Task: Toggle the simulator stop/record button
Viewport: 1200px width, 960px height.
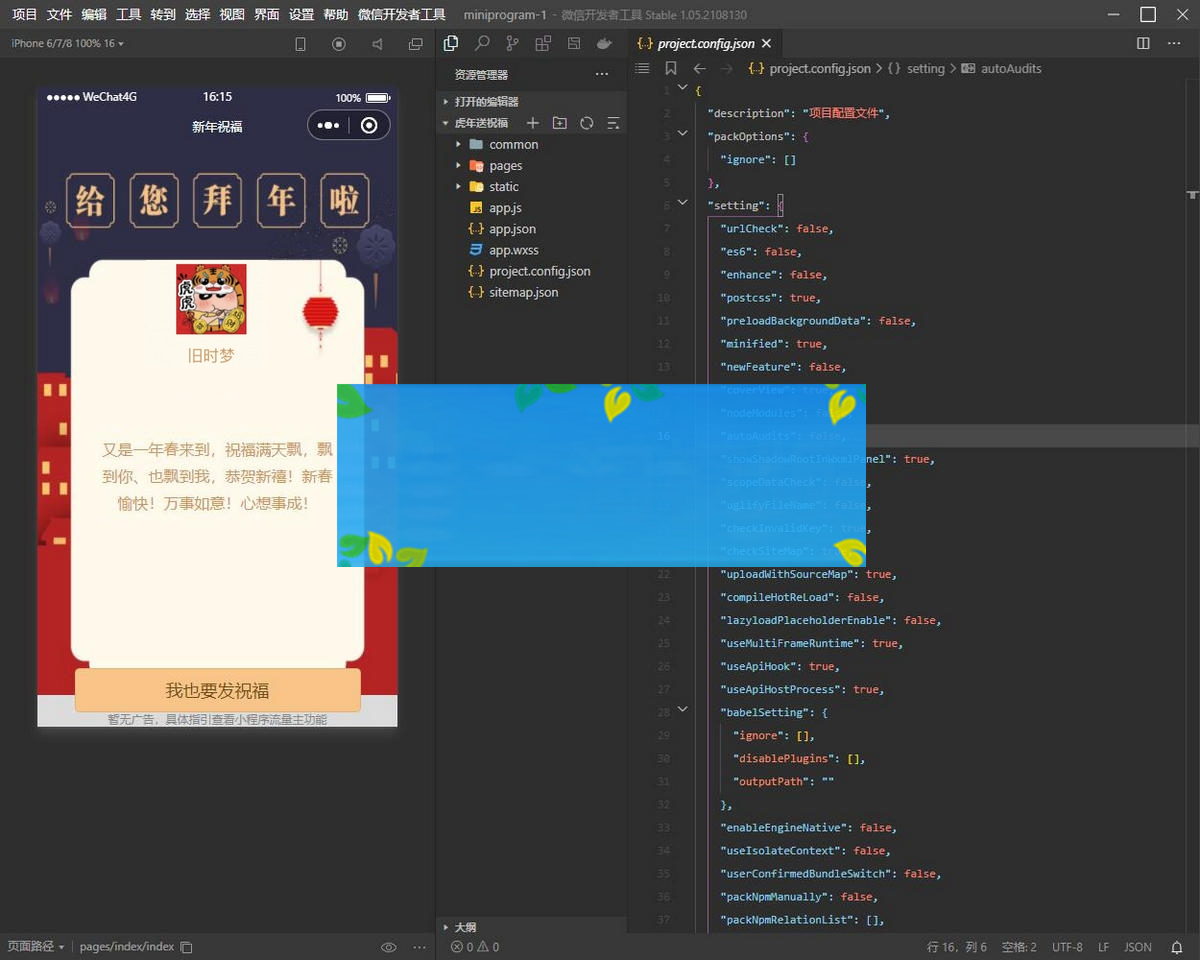Action: tap(339, 44)
